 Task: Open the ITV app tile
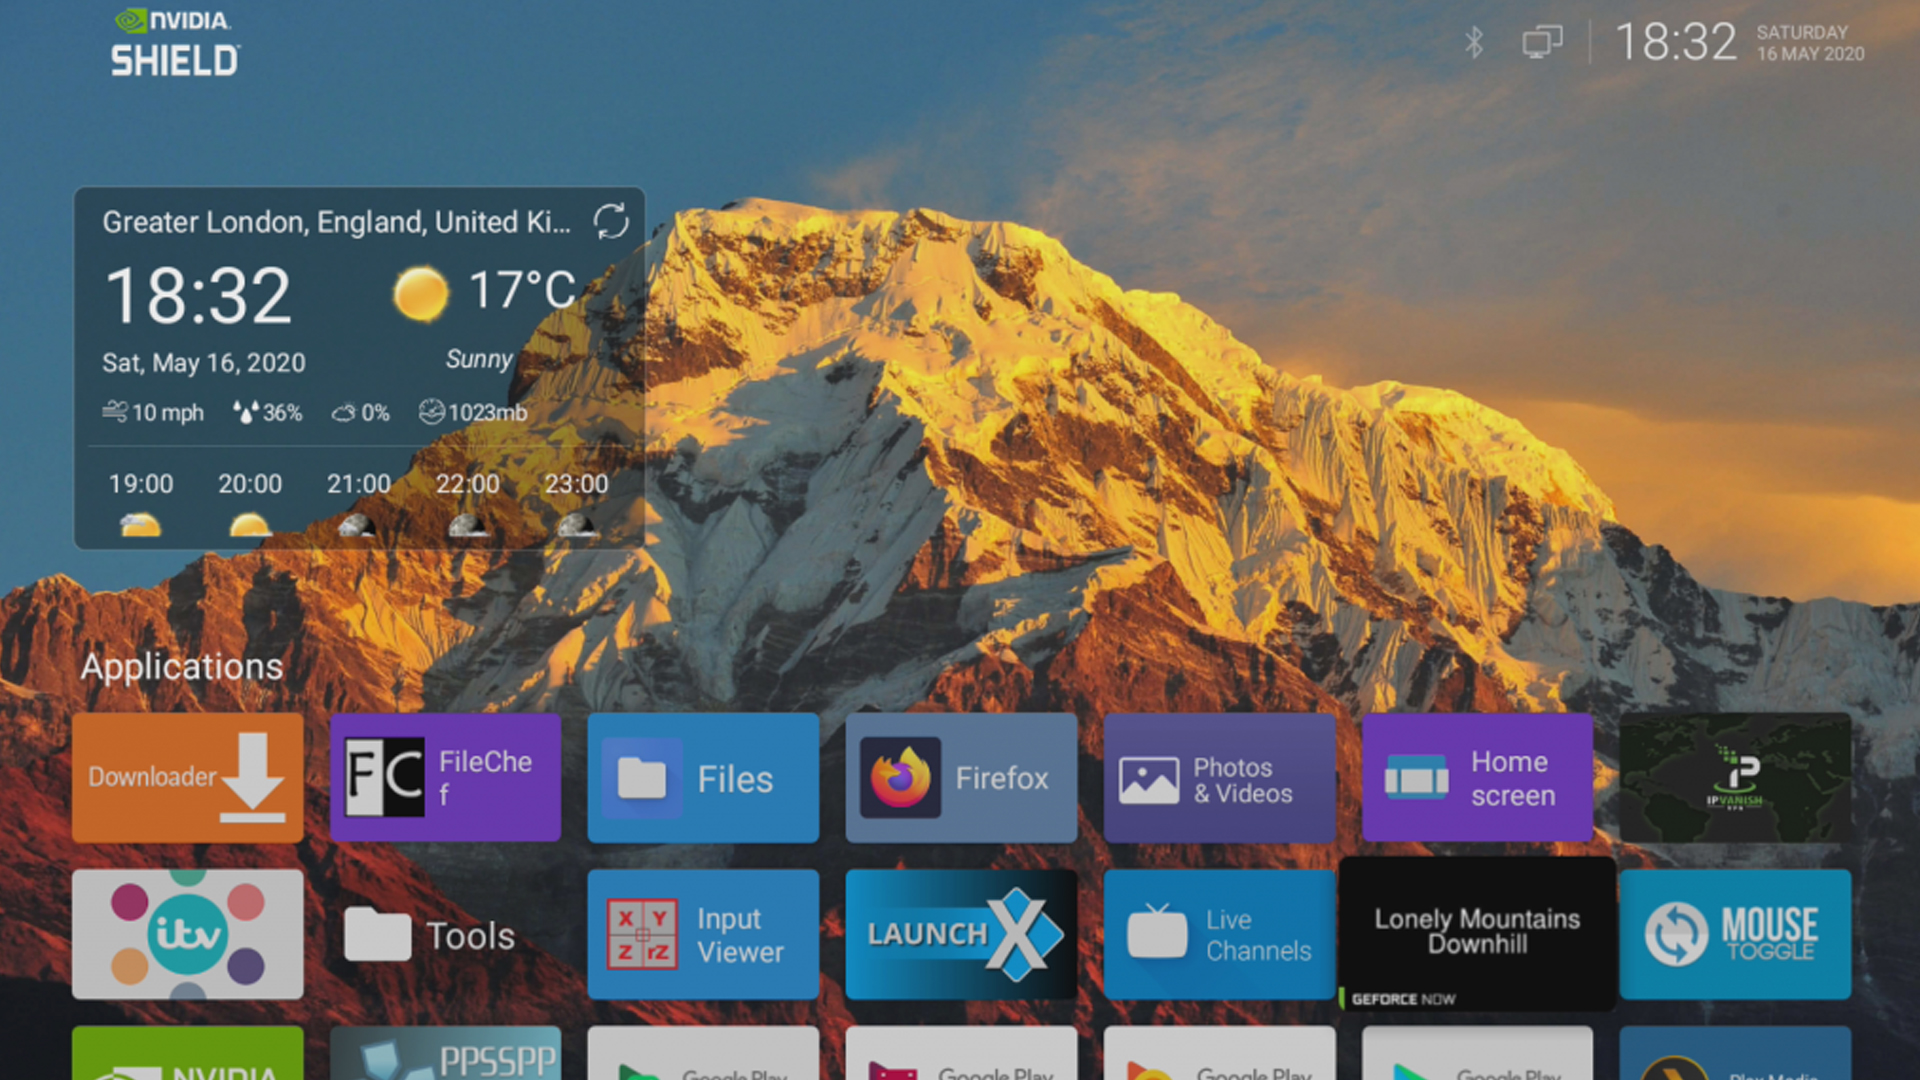point(188,934)
